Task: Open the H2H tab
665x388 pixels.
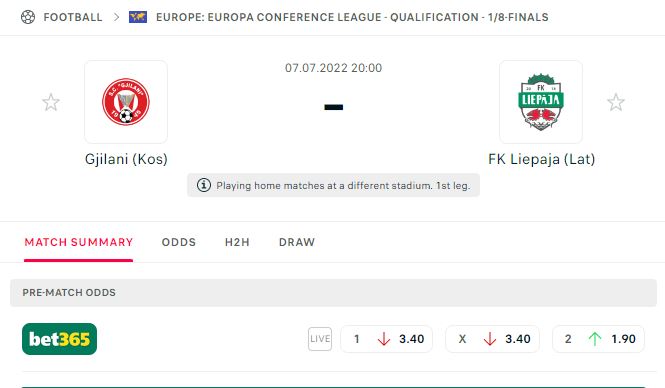Action: coord(237,242)
